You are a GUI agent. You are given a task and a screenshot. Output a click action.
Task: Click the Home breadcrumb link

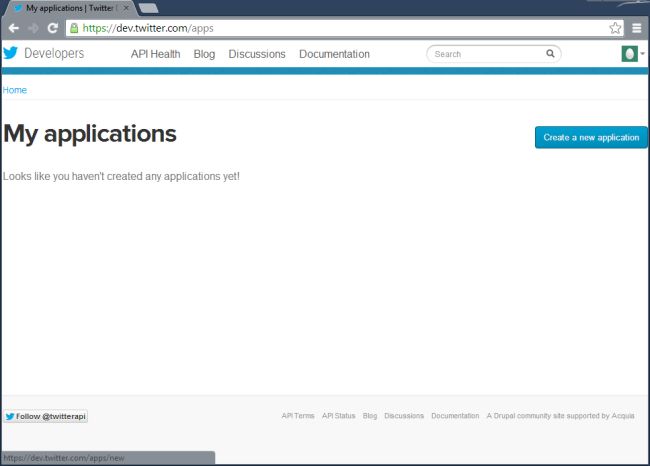coord(15,90)
